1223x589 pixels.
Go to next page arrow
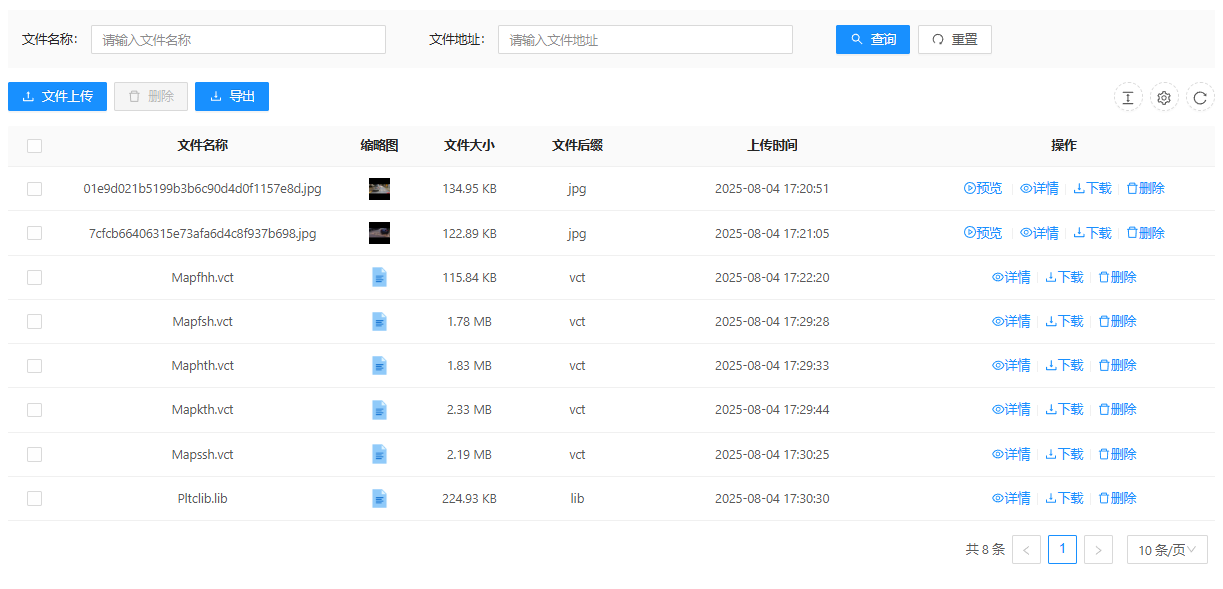click(1098, 549)
